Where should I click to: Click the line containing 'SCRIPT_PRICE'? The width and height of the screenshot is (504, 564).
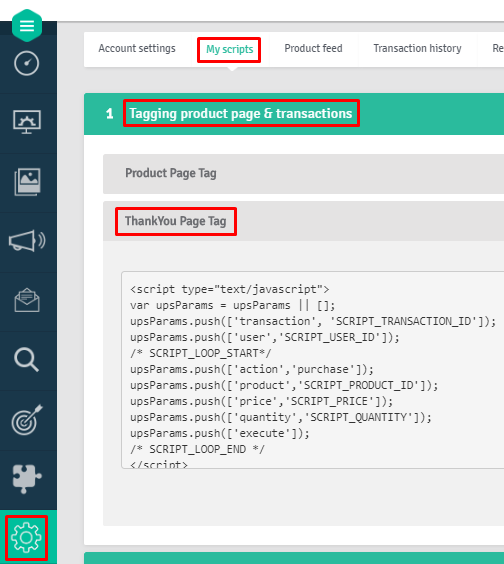pyautogui.click(x=262, y=401)
